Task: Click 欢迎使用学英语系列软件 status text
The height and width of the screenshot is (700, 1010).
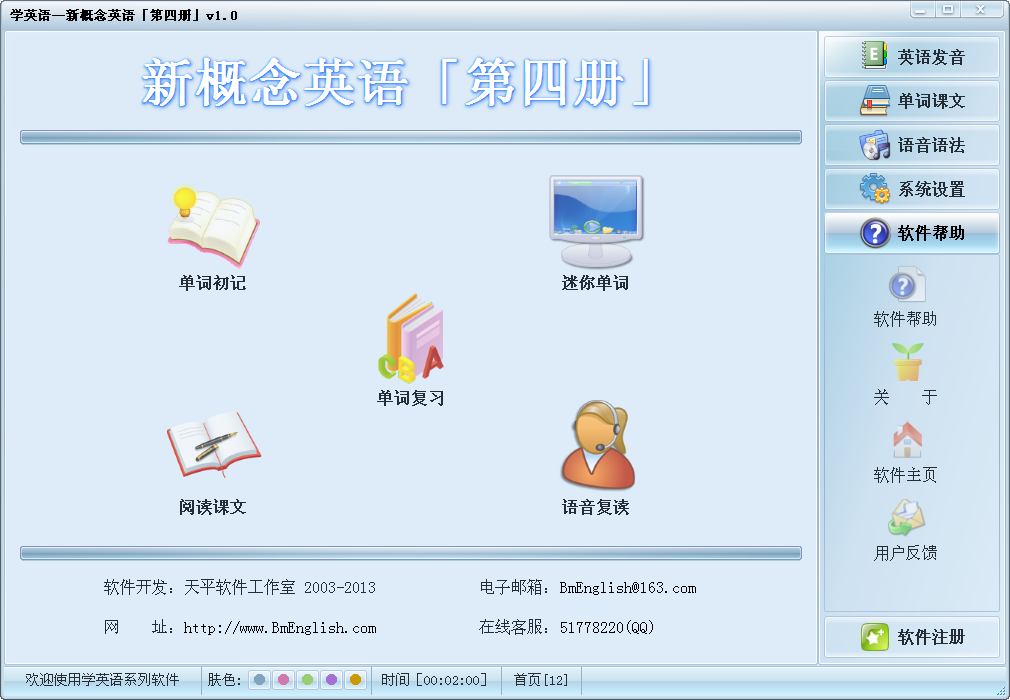Action: [x=102, y=680]
